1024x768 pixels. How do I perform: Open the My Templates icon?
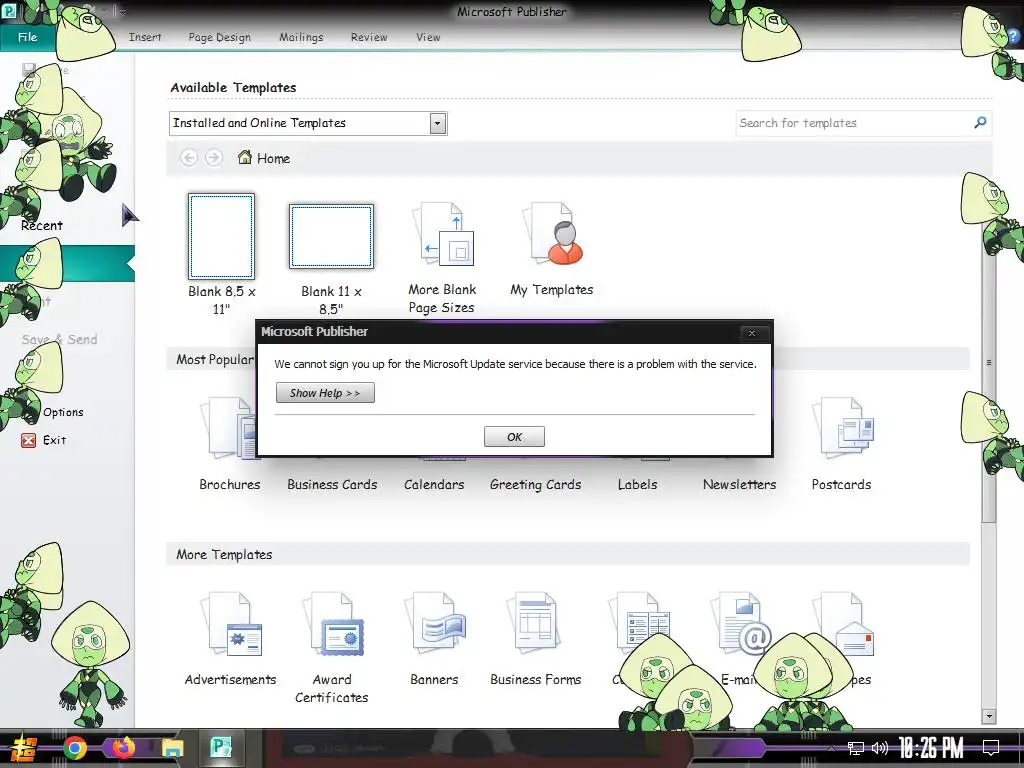pyautogui.click(x=555, y=234)
